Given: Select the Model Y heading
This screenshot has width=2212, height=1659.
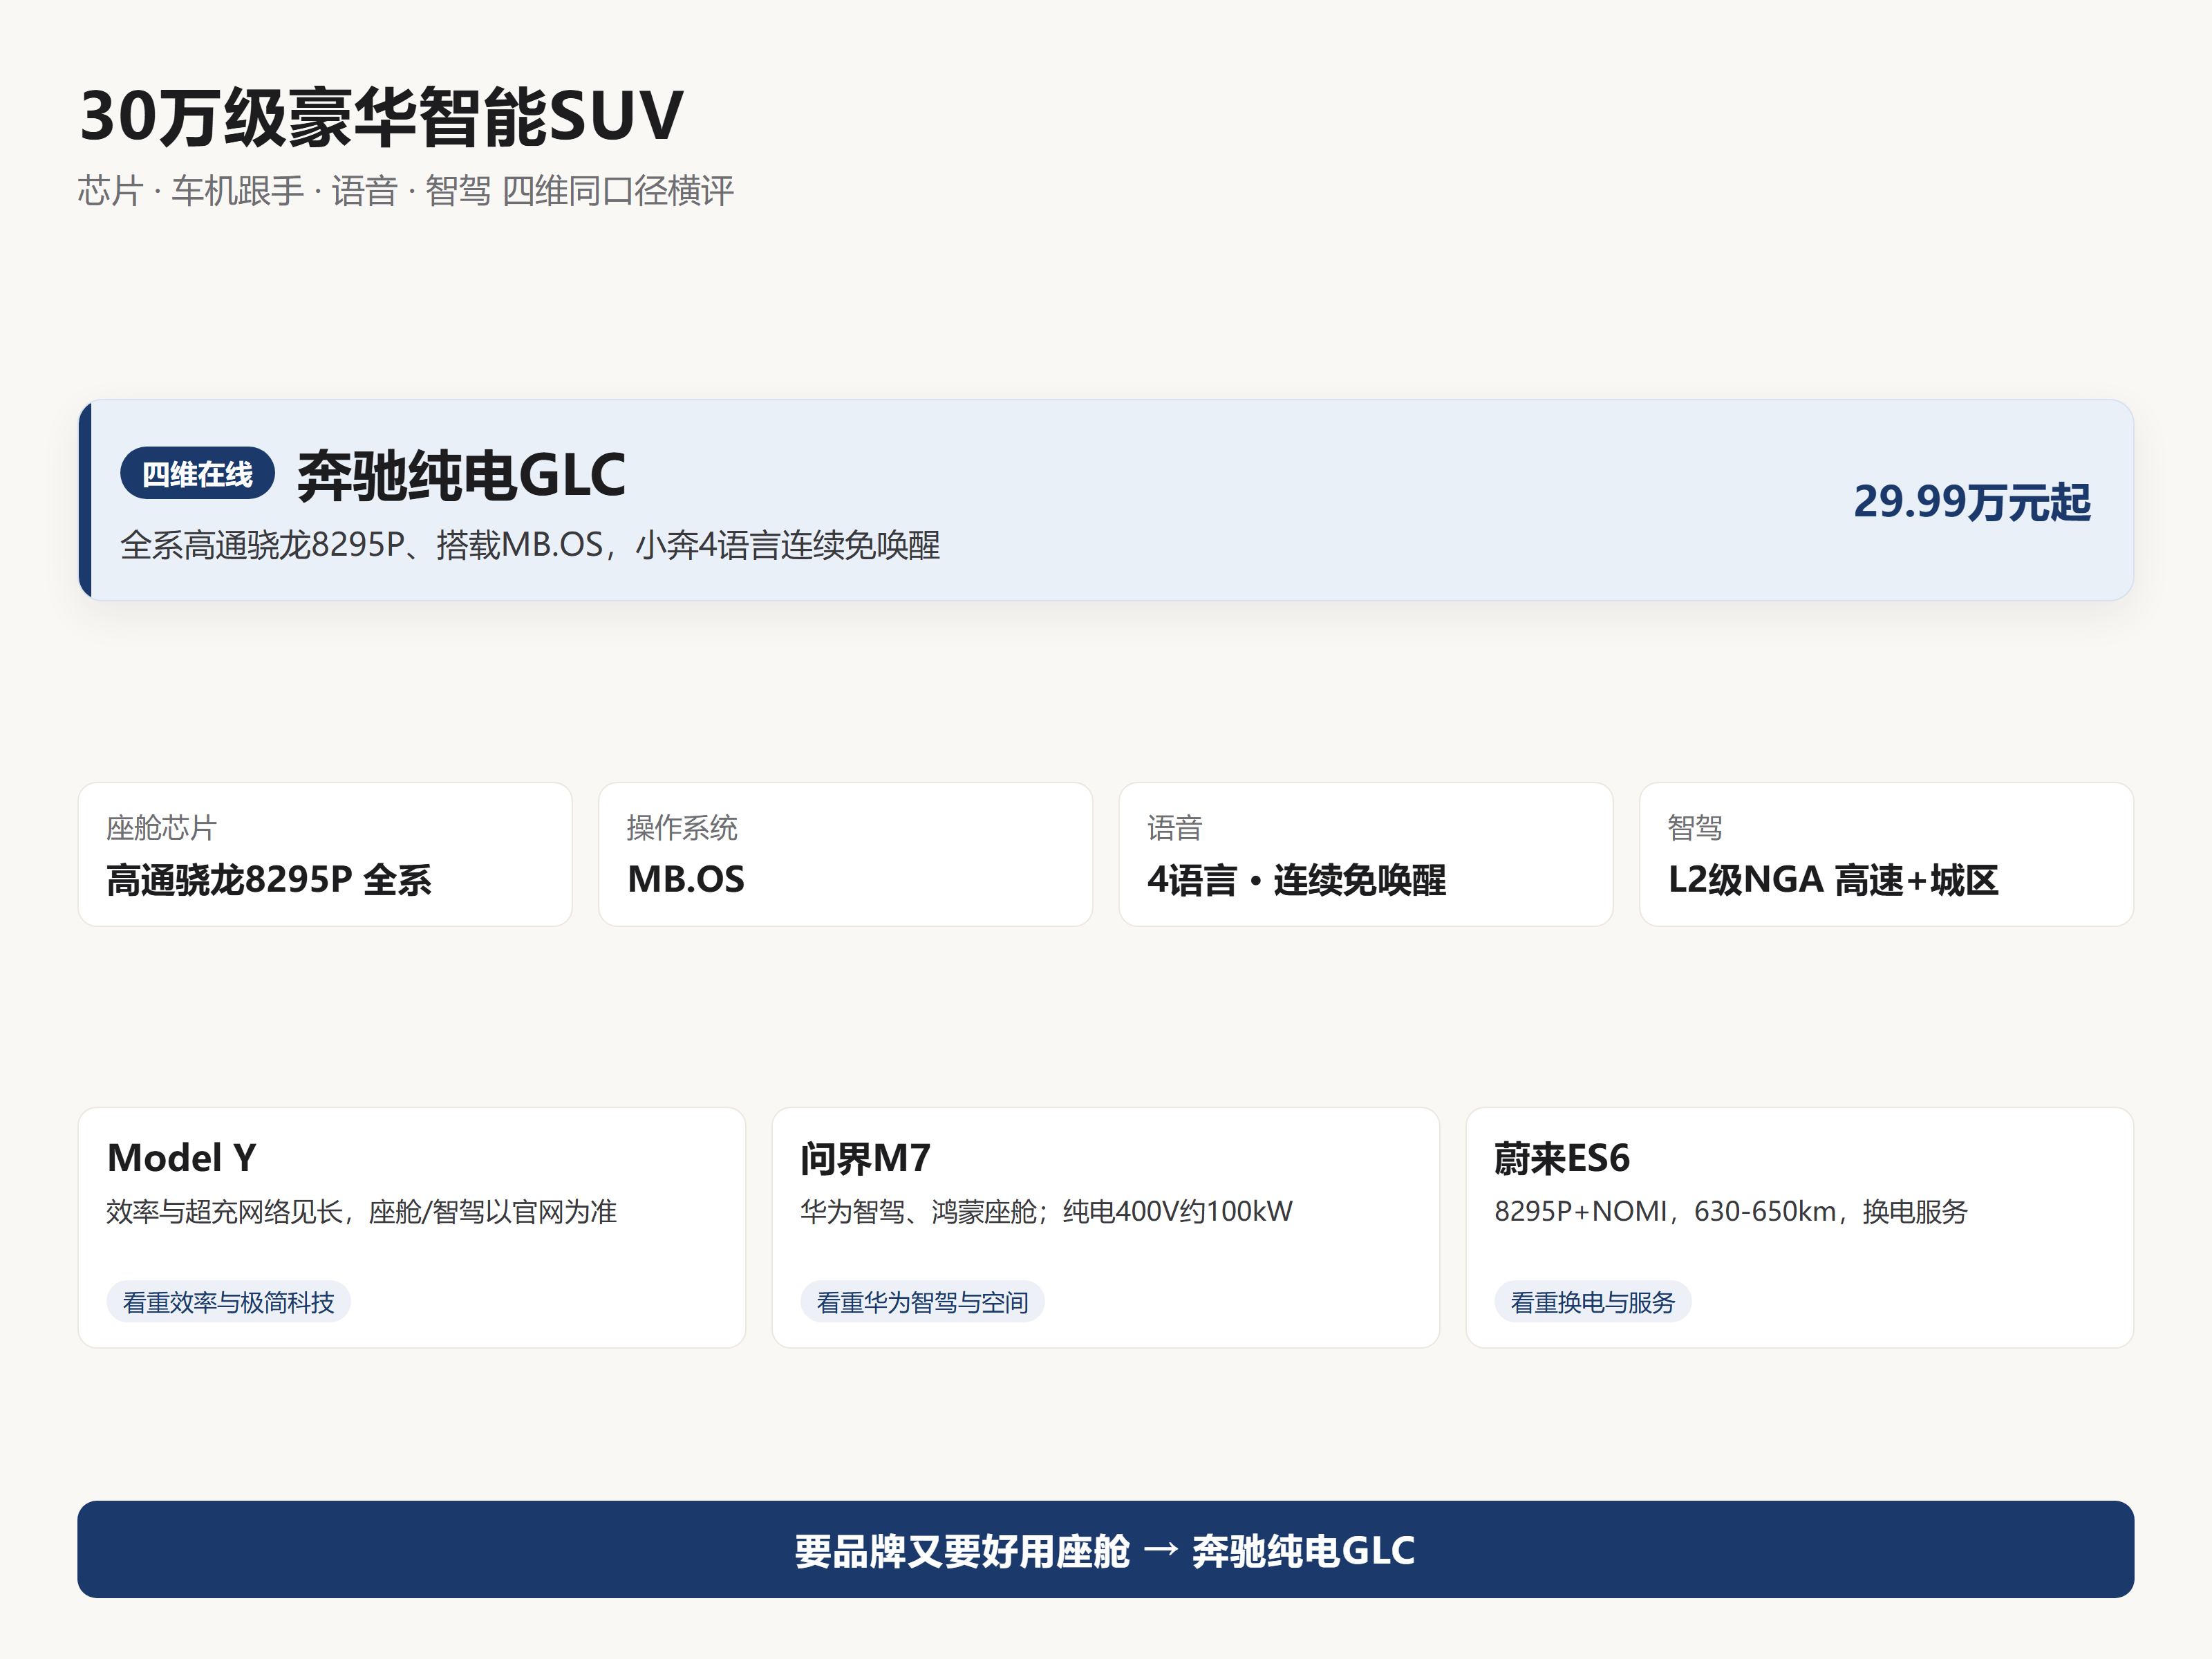Looking at the screenshot, I should 181,1158.
